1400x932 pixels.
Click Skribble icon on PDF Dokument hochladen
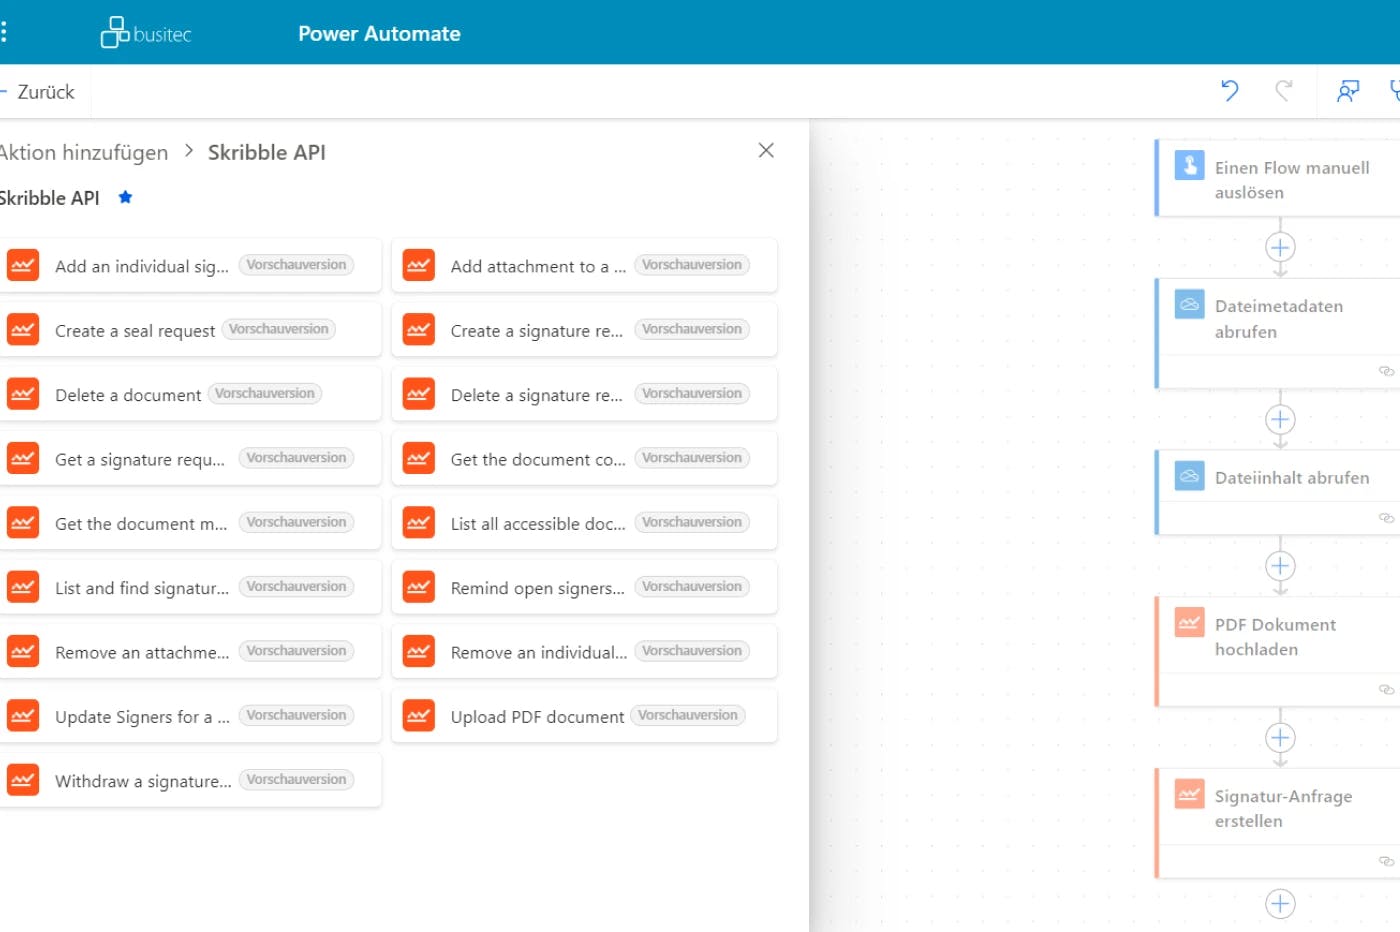click(1189, 623)
